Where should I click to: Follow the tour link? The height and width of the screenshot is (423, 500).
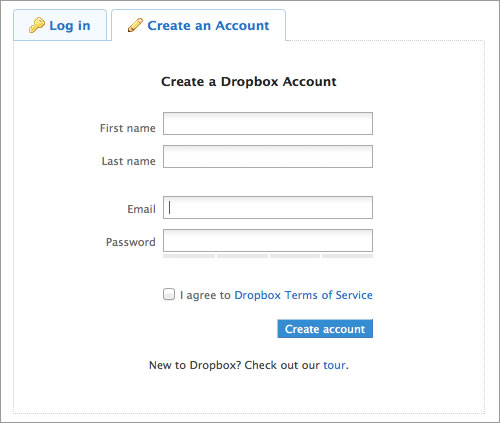[x=334, y=365]
